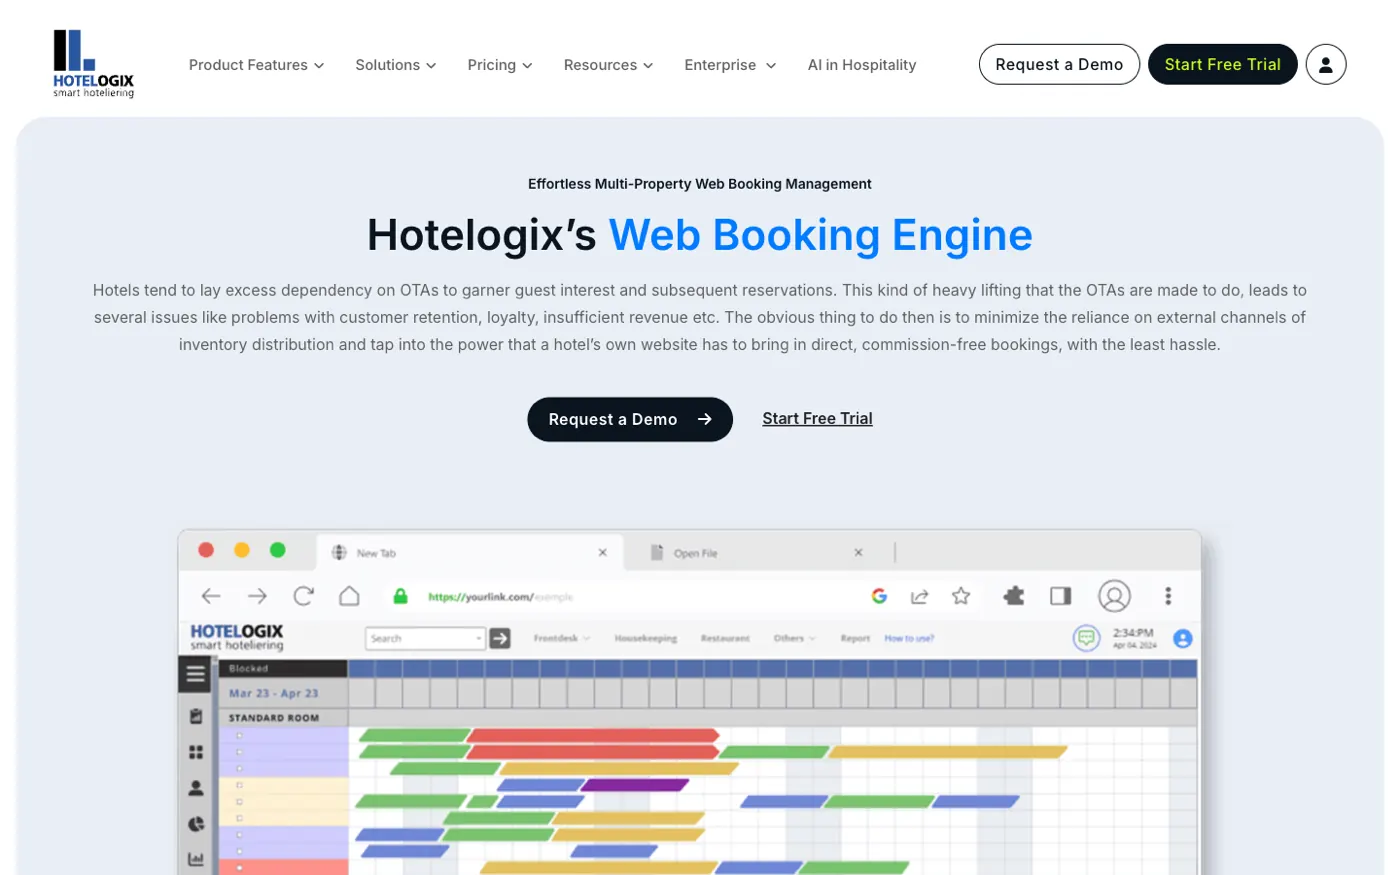
Task: Click the yellow window dot in mockup
Action: (242, 550)
